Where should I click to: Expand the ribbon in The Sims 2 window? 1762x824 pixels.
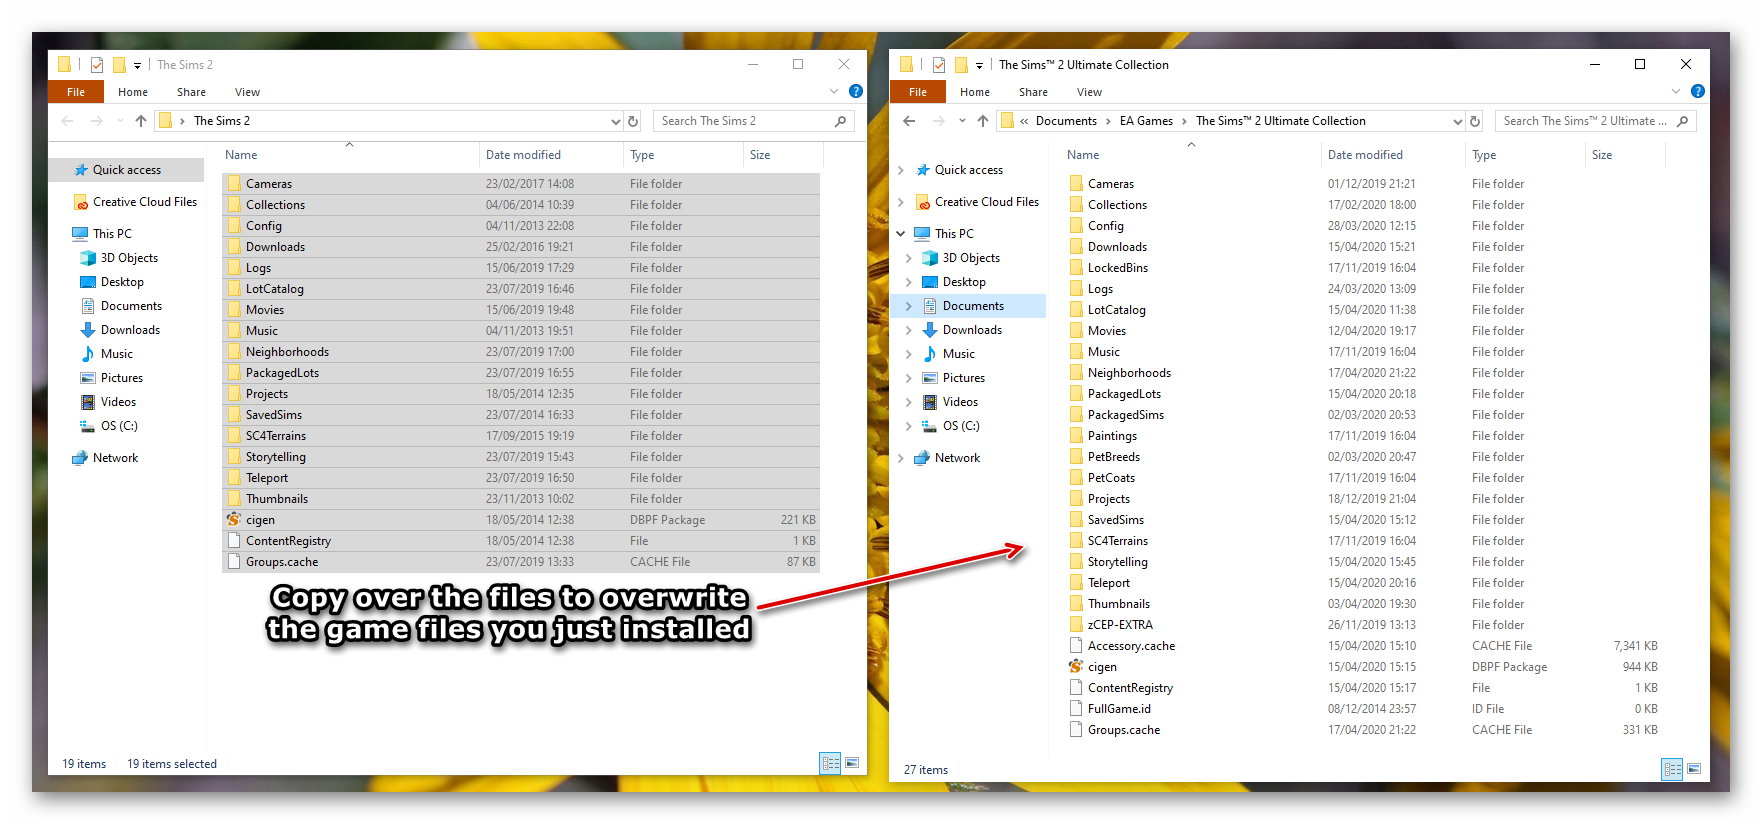tap(834, 91)
